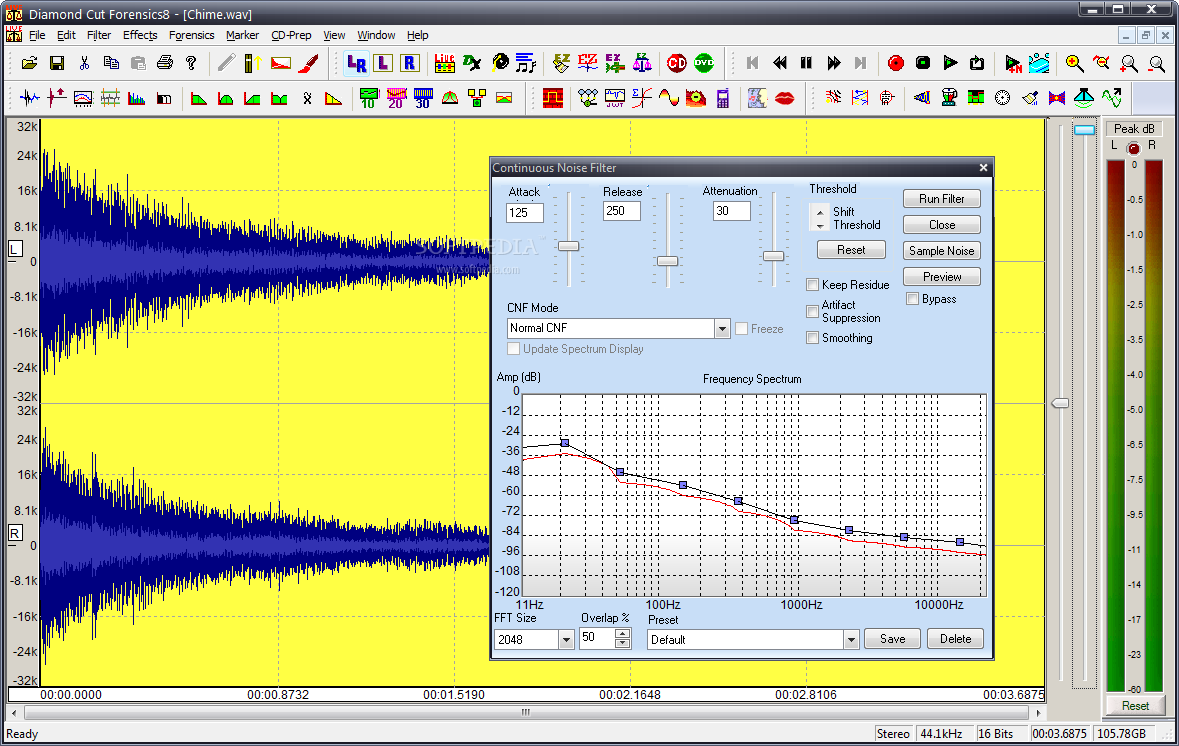The width and height of the screenshot is (1179, 746).
Task: Click the 10-band equalizer icon
Action: click(x=368, y=99)
